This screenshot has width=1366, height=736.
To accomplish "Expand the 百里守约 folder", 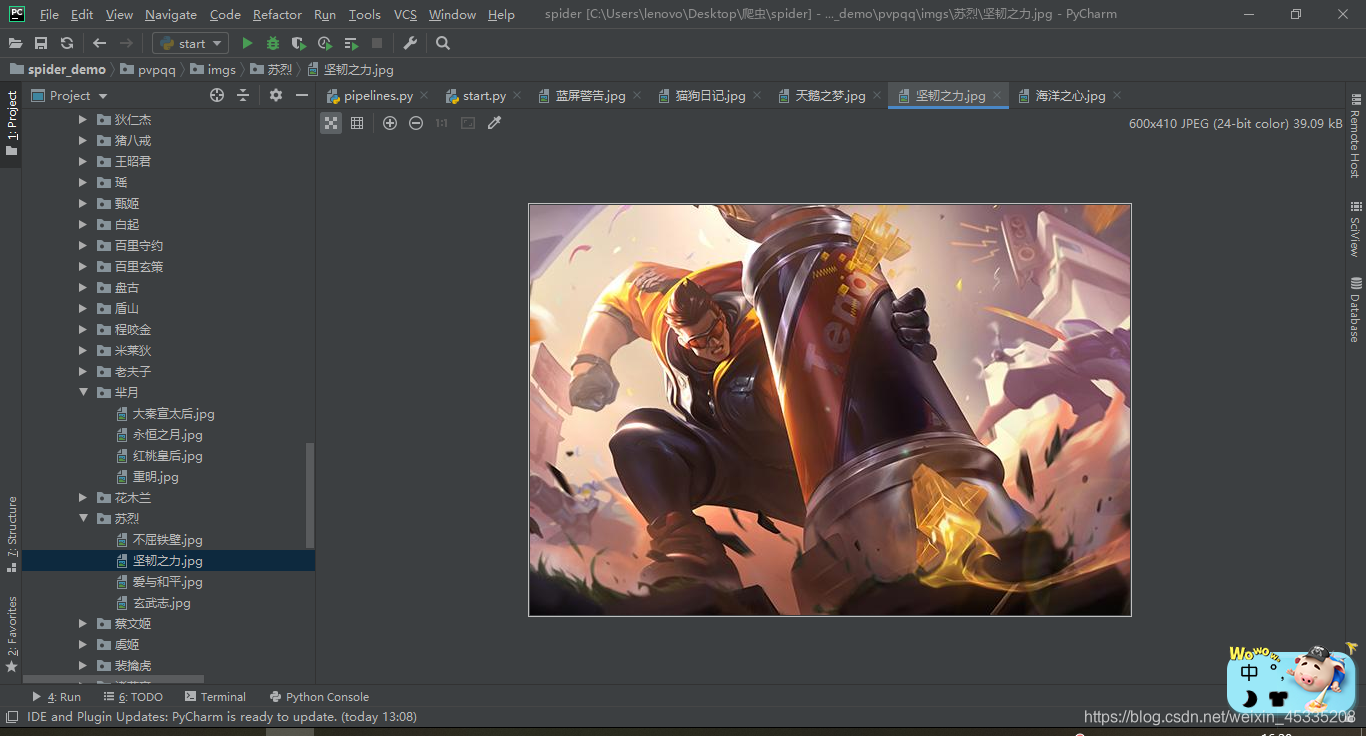I will click(84, 246).
